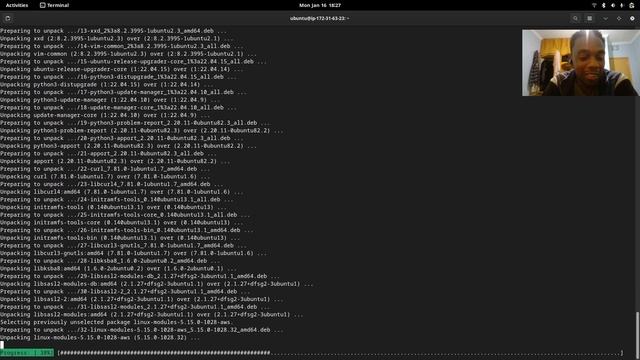Click the Bluetooth status icon
Viewport: 640px width, 360px height.
pos(603,5)
